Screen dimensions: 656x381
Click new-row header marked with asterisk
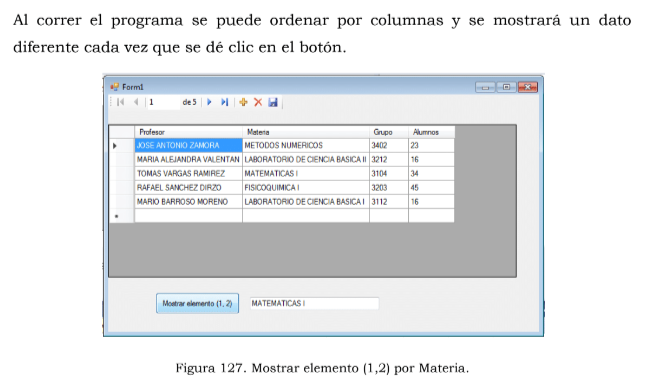pos(122,216)
